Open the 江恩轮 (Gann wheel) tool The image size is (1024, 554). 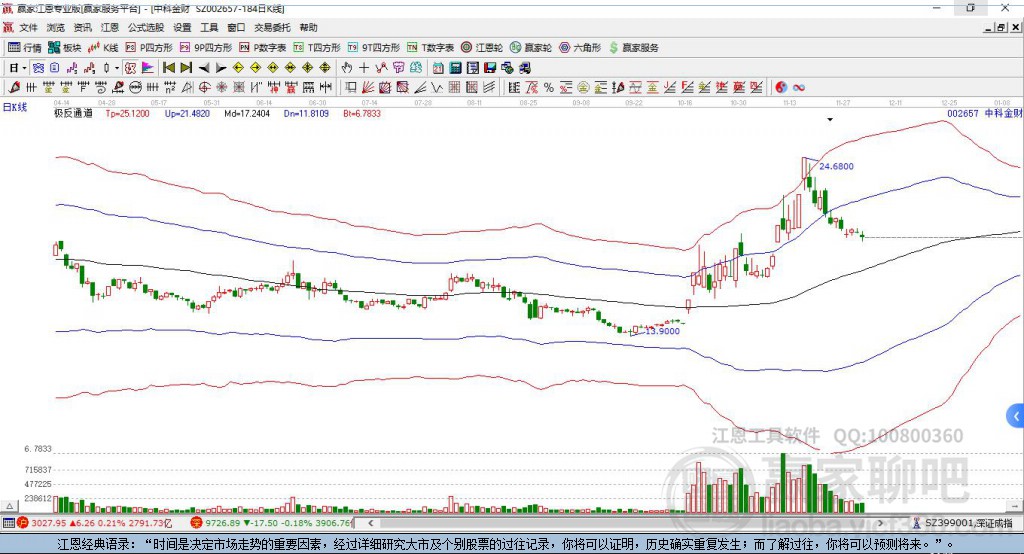click(x=483, y=47)
